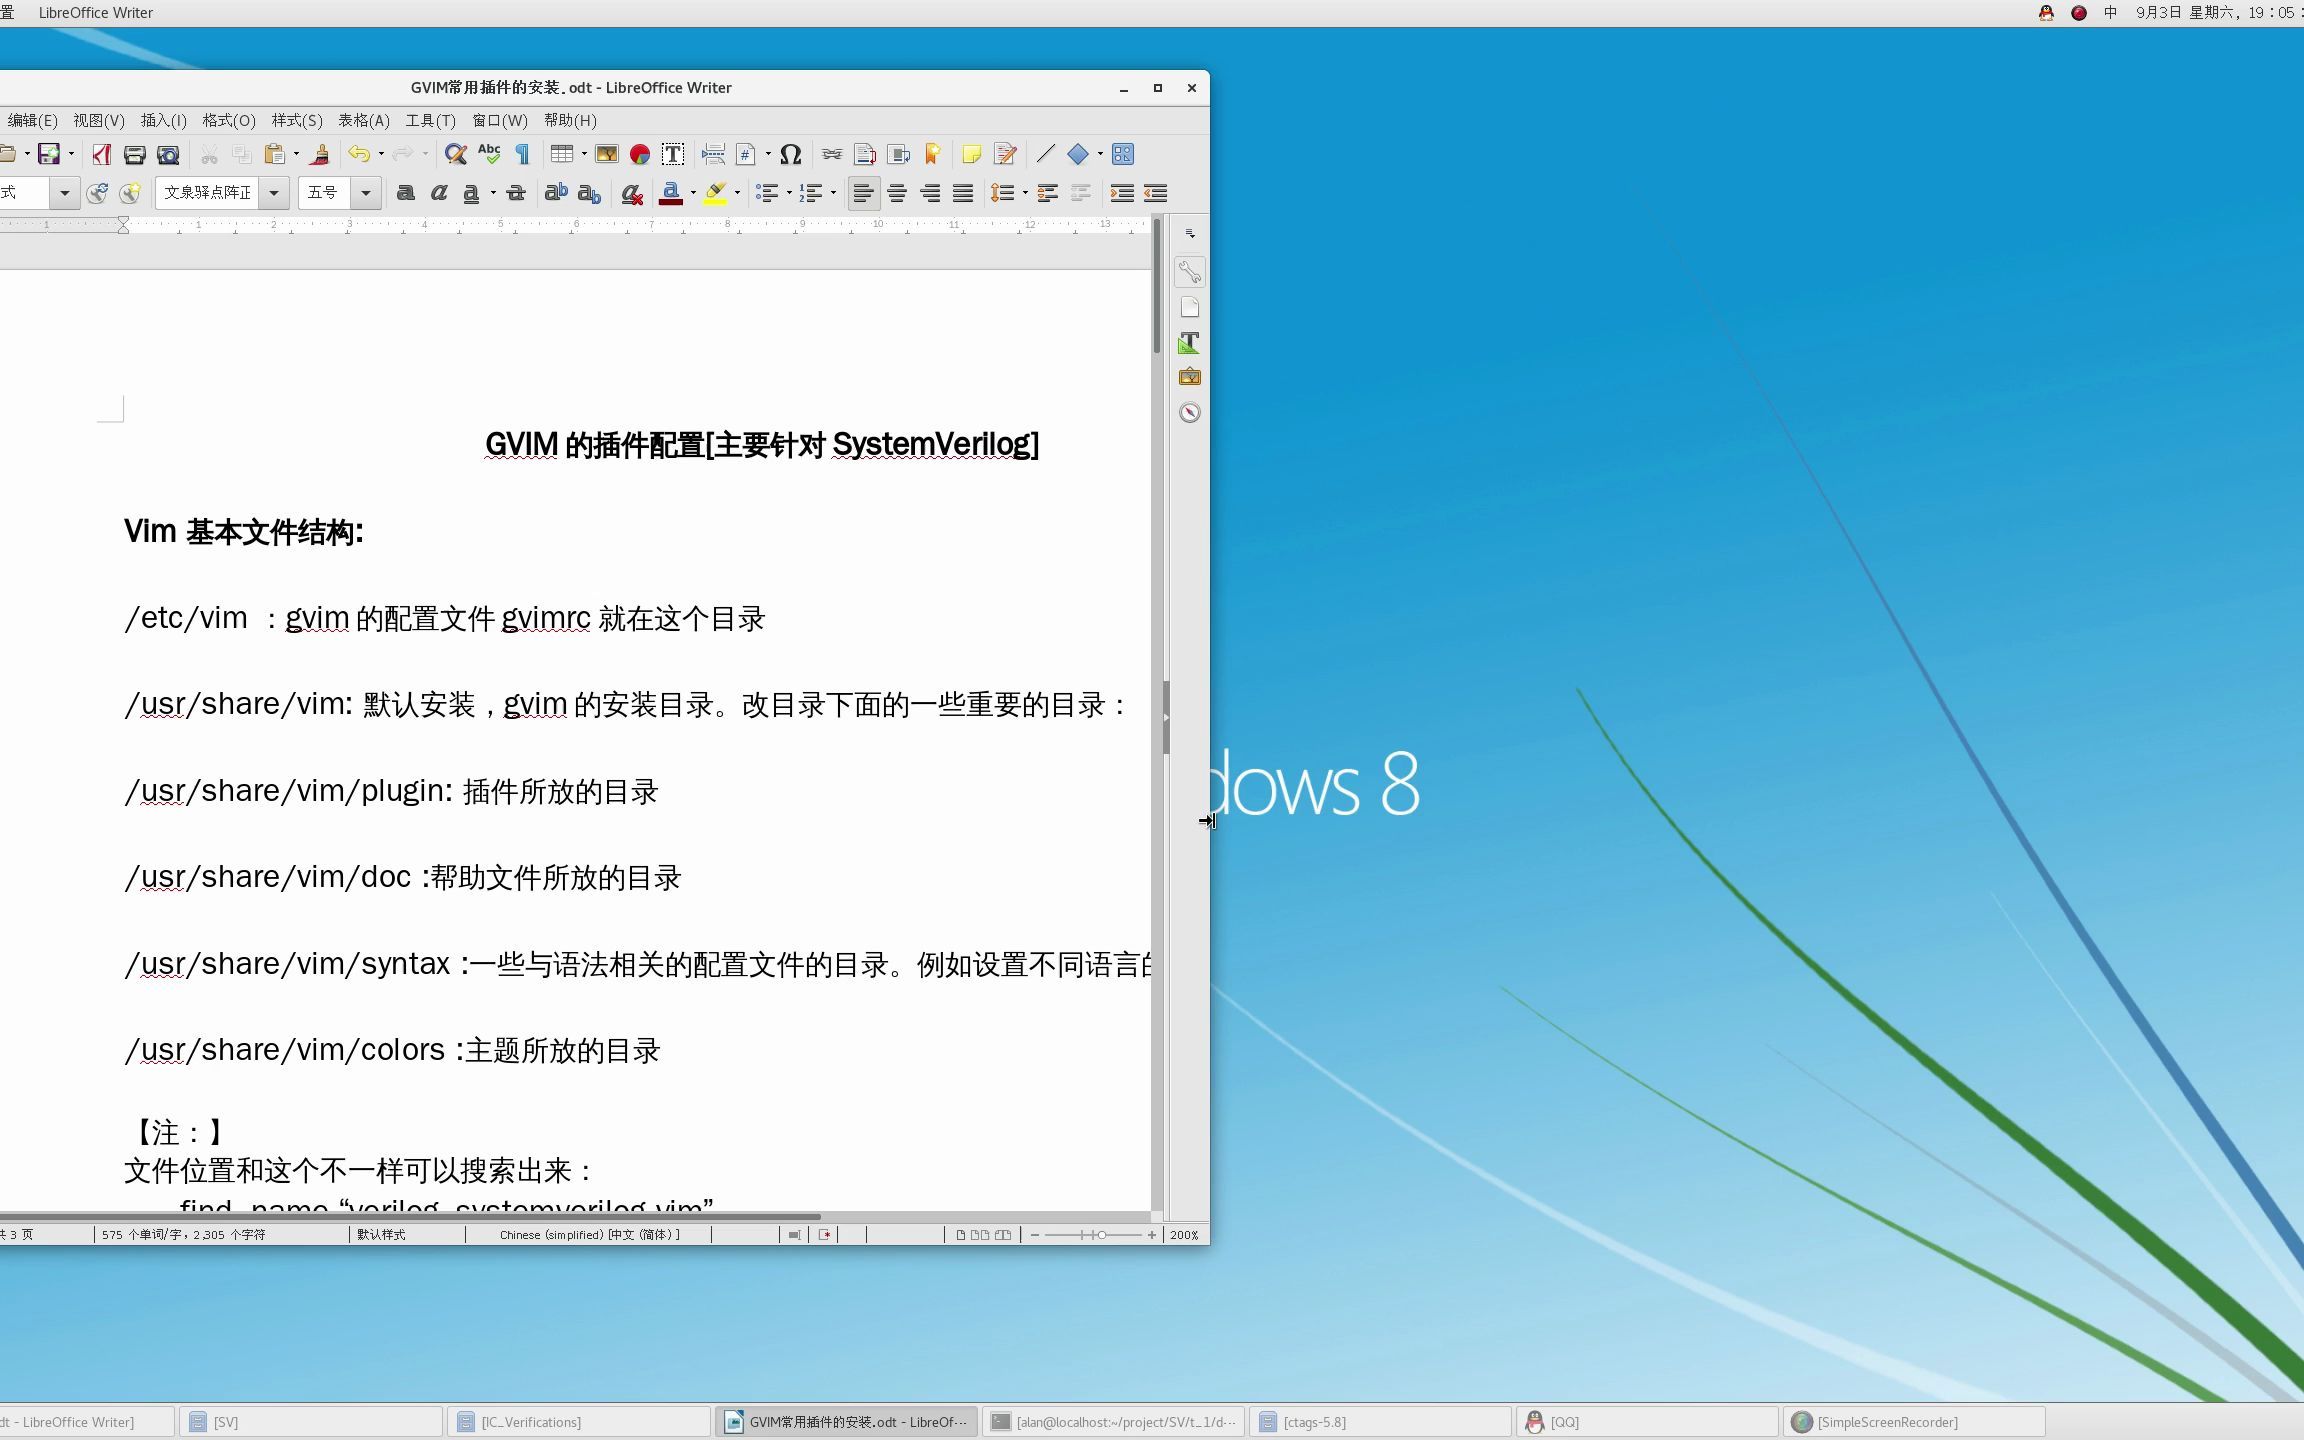Open sidebar Styles panel
Viewport: 2304px width, 1440px height.
tap(1189, 342)
